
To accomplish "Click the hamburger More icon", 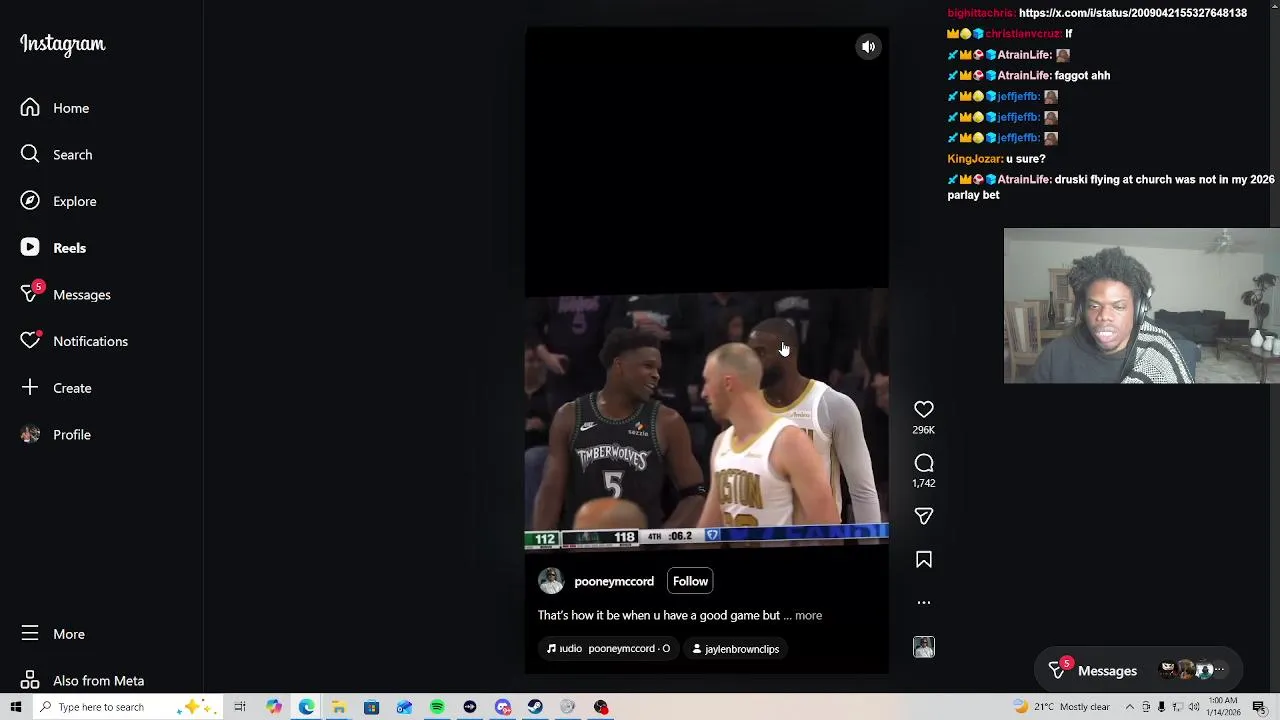I will coord(30,634).
